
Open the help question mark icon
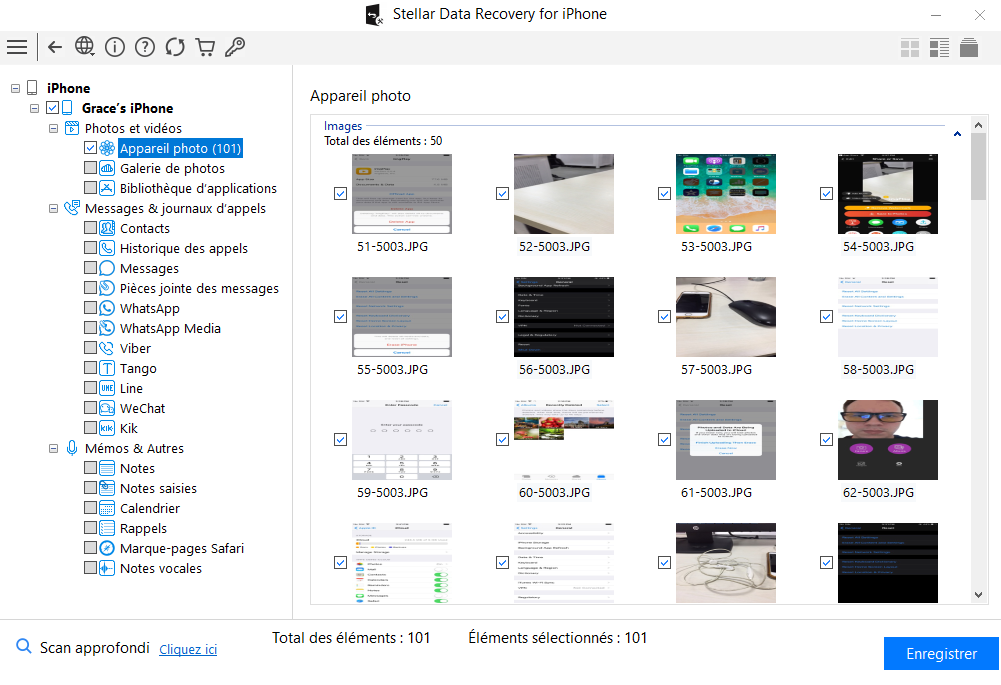point(145,47)
